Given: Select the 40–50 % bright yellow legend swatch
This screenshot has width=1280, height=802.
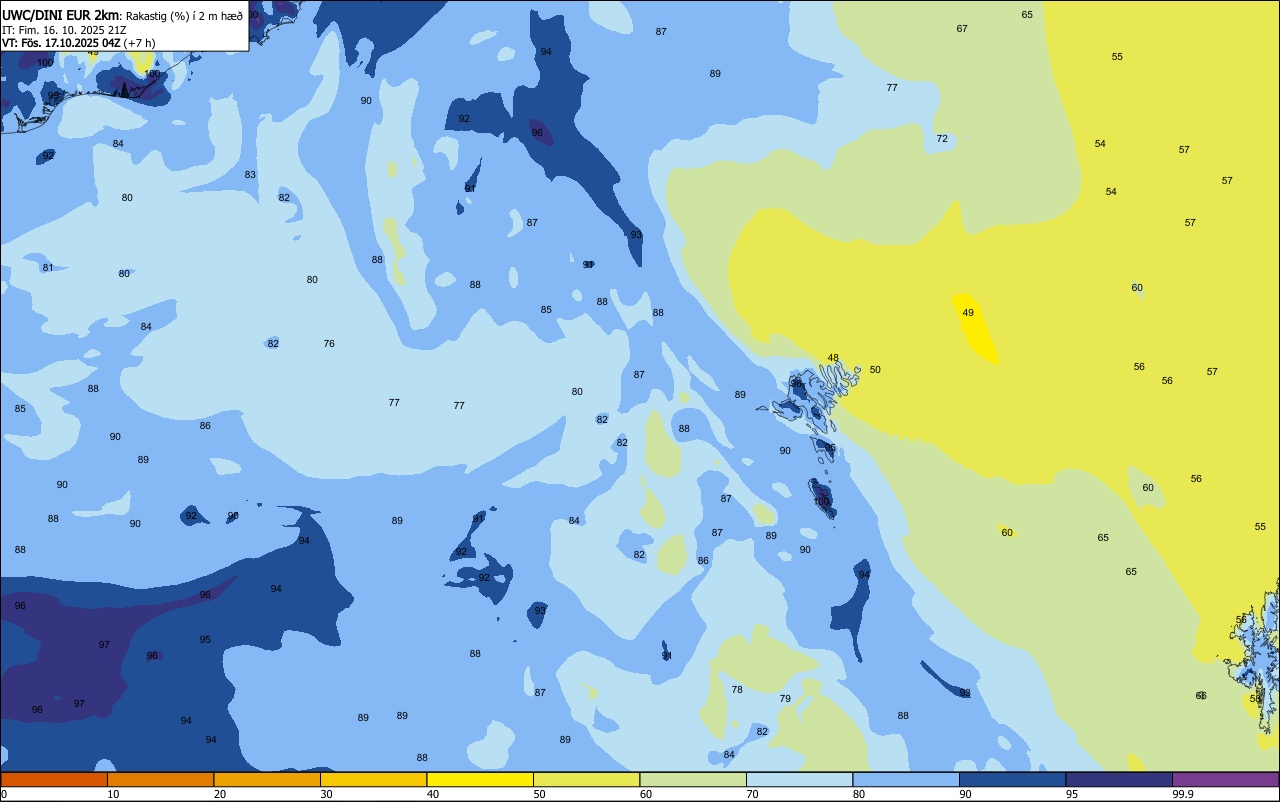Looking at the screenshot, I should (480, 779).
